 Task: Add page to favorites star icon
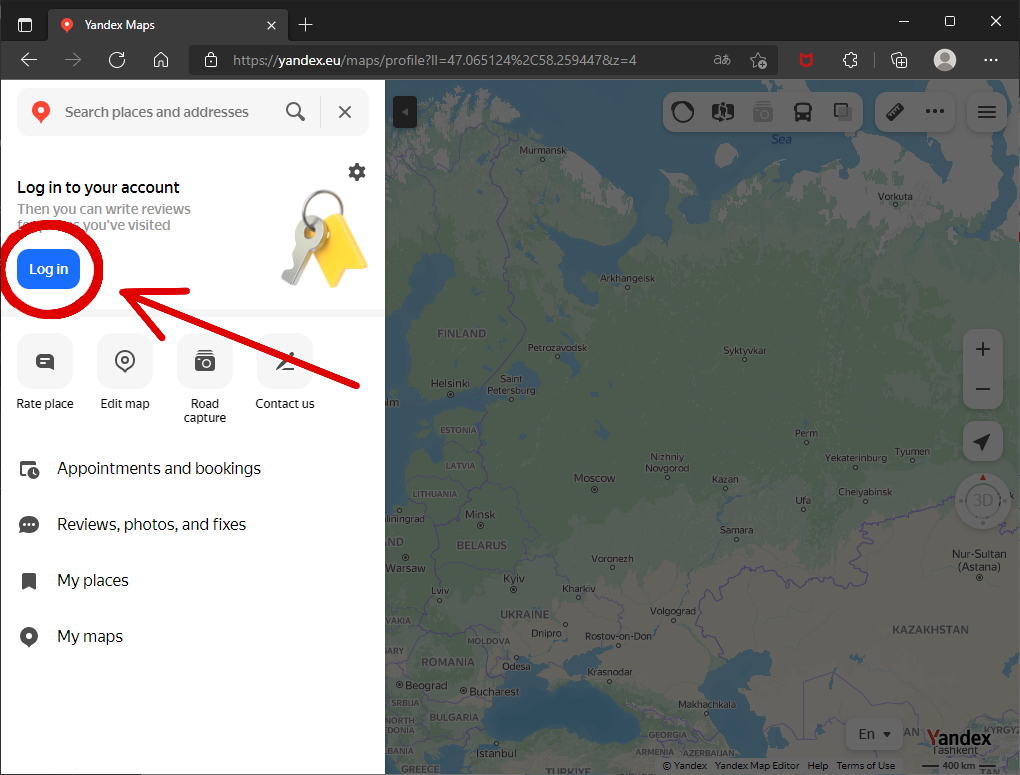(x=758, y=61)
